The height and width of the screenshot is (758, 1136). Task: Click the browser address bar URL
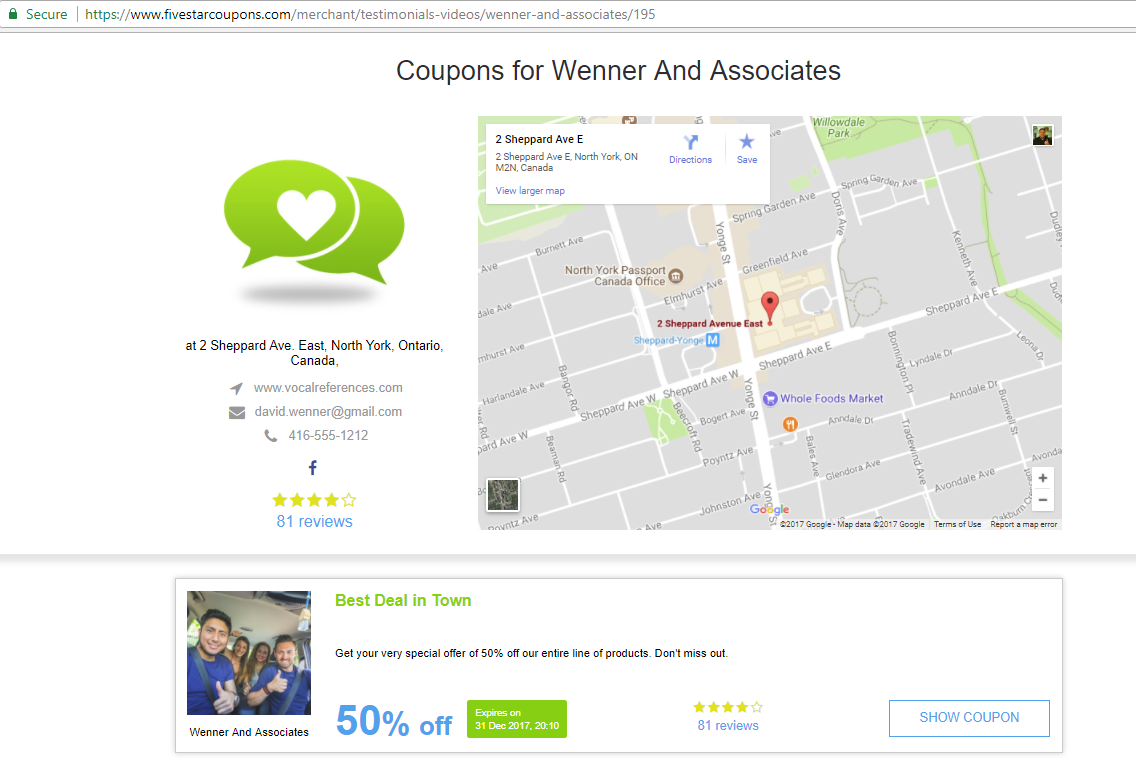[x=370, y=14]
